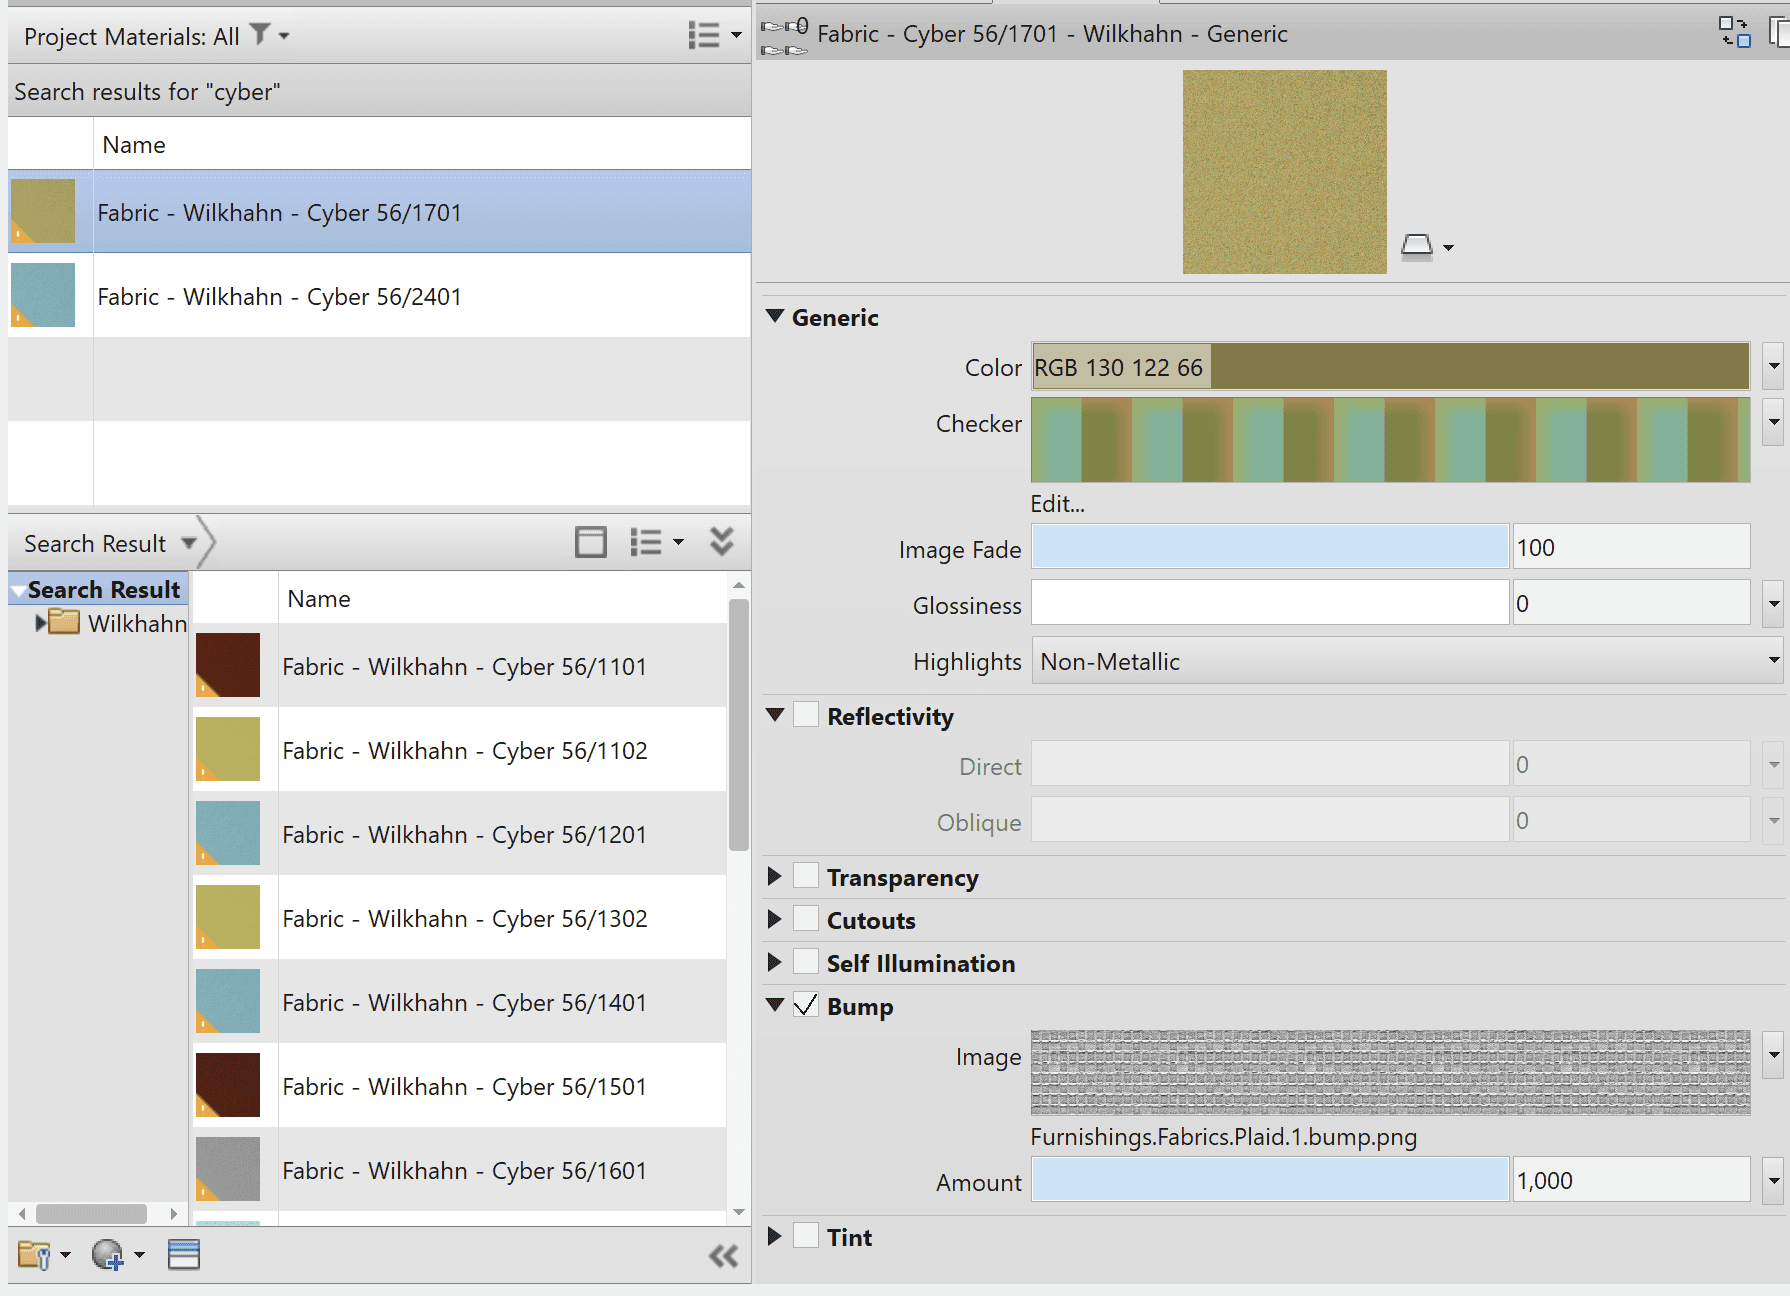Enable the Transparency checkbox
Image resolution: width=1790 pixels, height=1296 pixels.
(x=806, y=876)
